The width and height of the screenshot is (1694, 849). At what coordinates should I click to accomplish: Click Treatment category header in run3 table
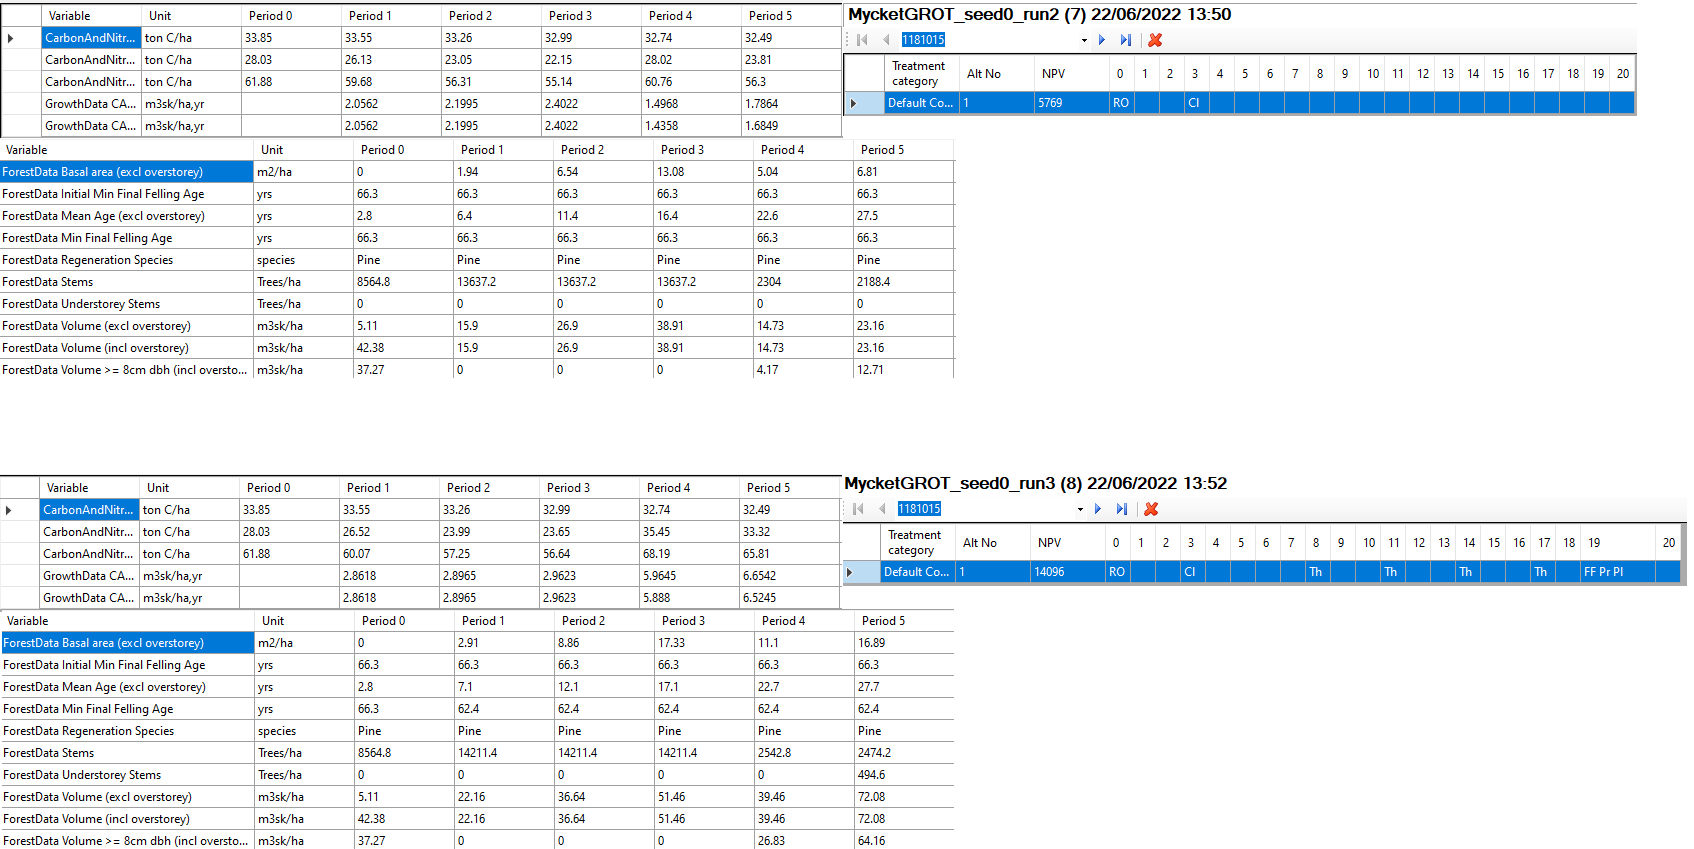[x=914, y=543]
